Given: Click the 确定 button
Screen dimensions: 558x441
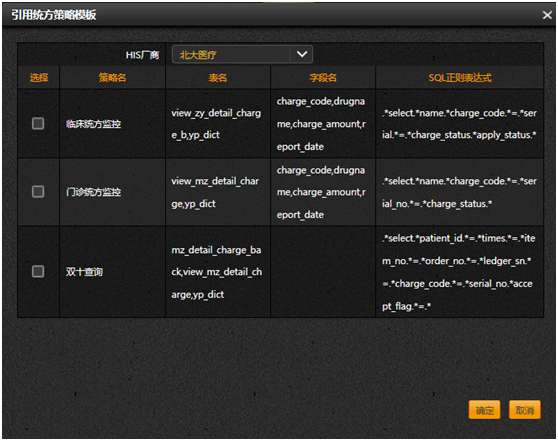Looking at the screenshot, I should (485, 410).
